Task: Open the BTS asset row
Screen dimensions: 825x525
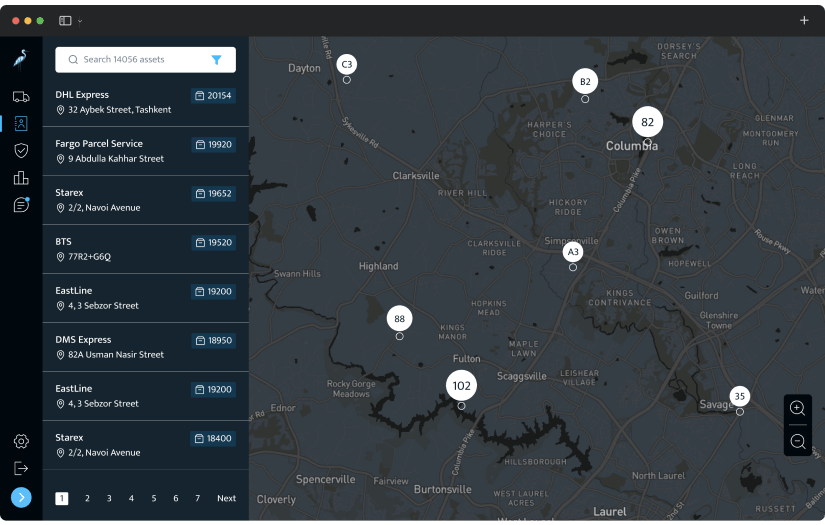Action: coord(146,249)
